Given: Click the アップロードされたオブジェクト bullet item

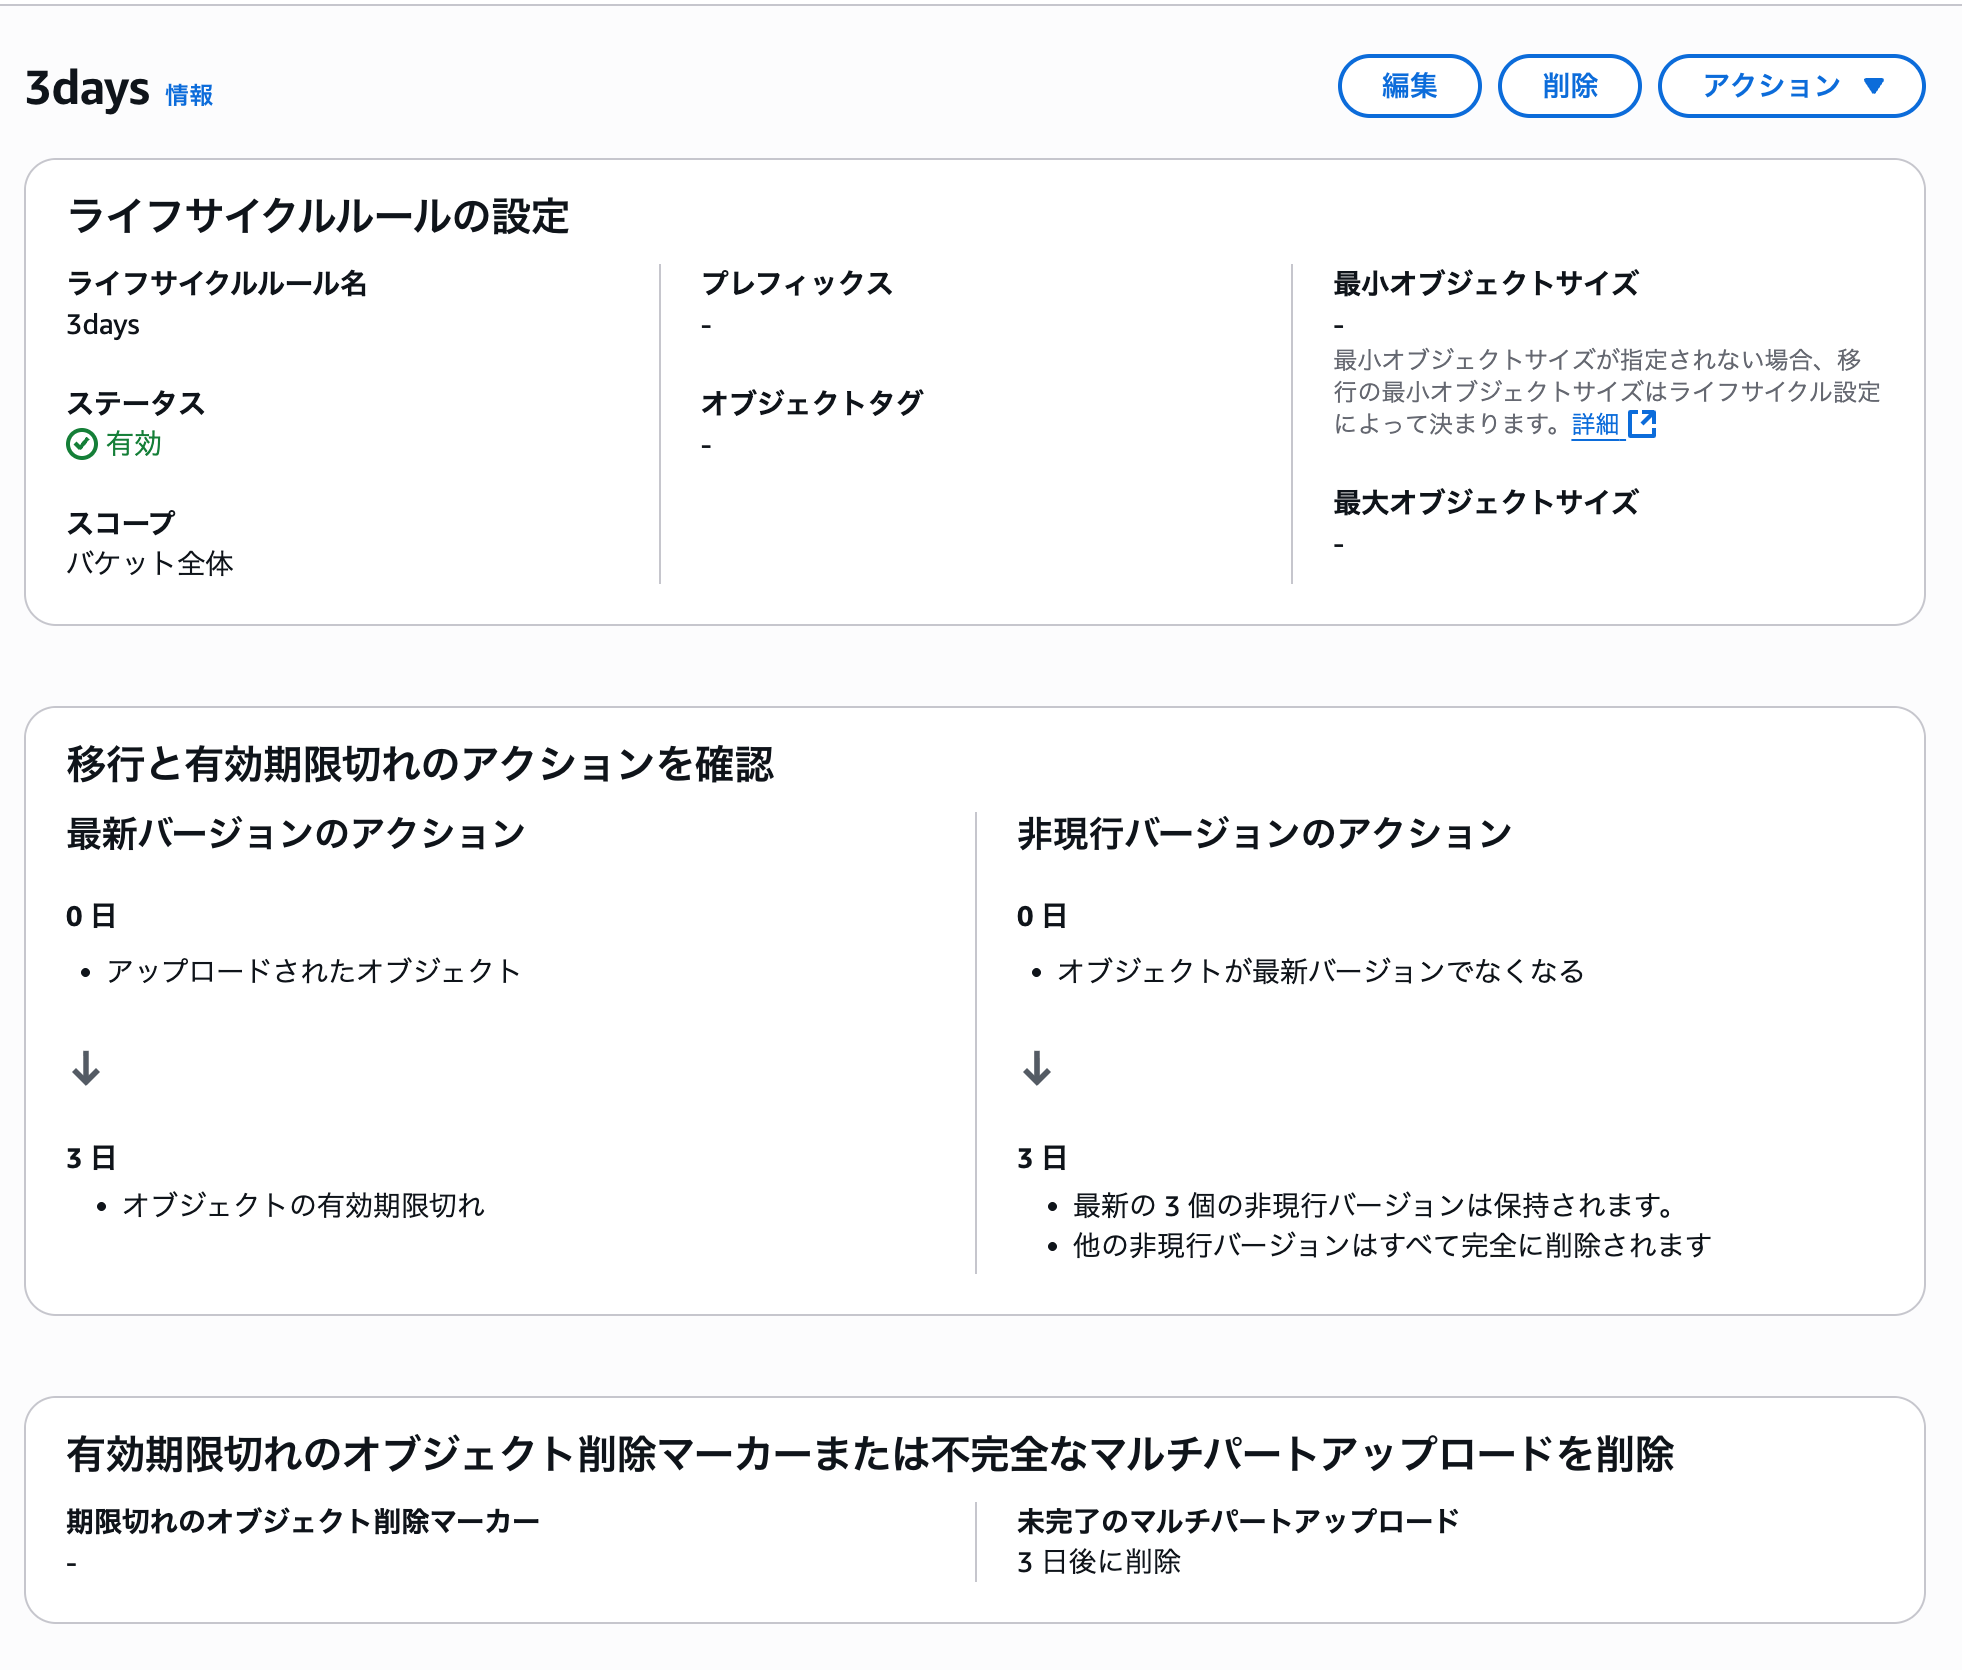Looking at the screenshot, I should 313,971.
